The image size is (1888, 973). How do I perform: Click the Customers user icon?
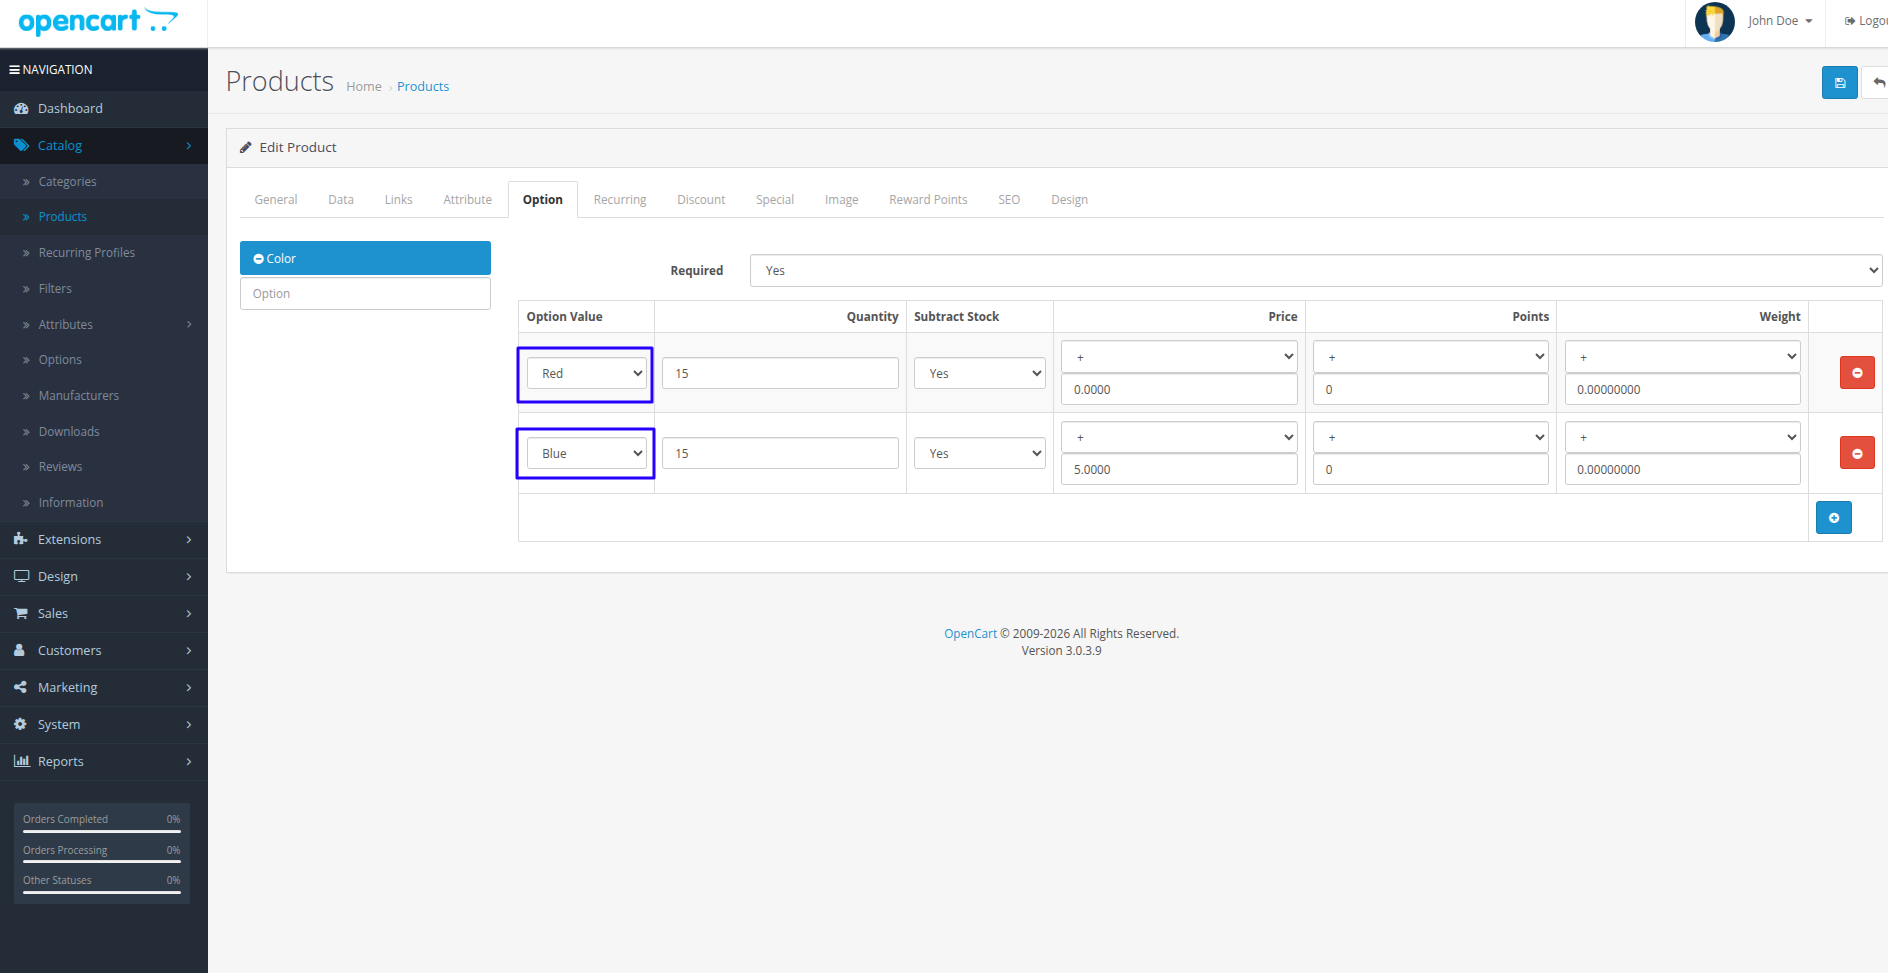(x=19, y=650)
